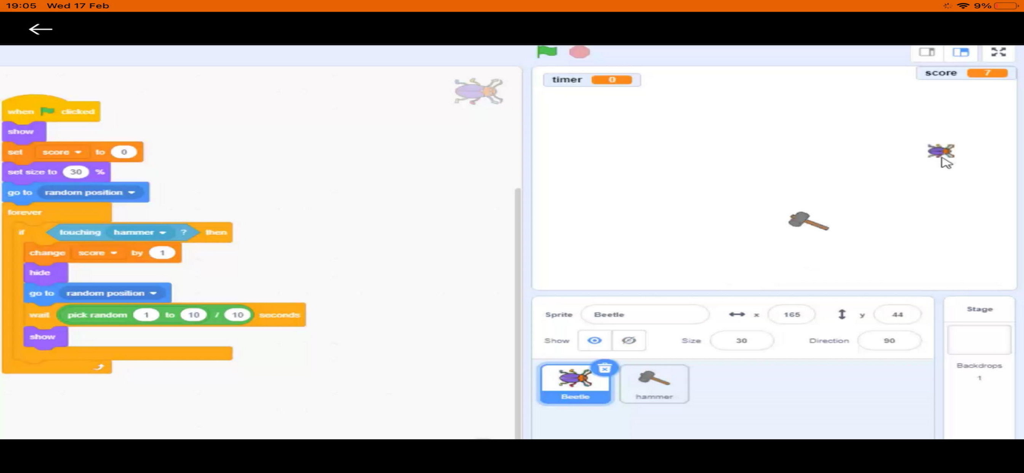Click the forever loop block
This screenshot has height=473, width=1024.
(56, 212)
